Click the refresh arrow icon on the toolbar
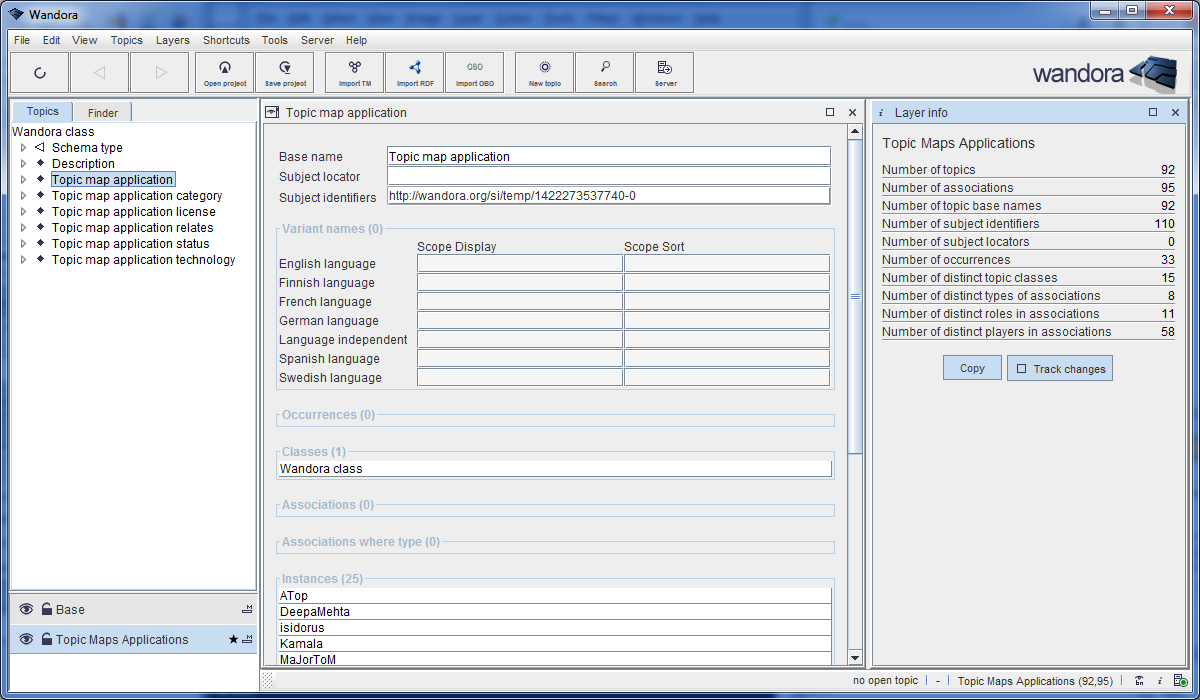This screenshot has width=1200, height=700. pos(39,71)
